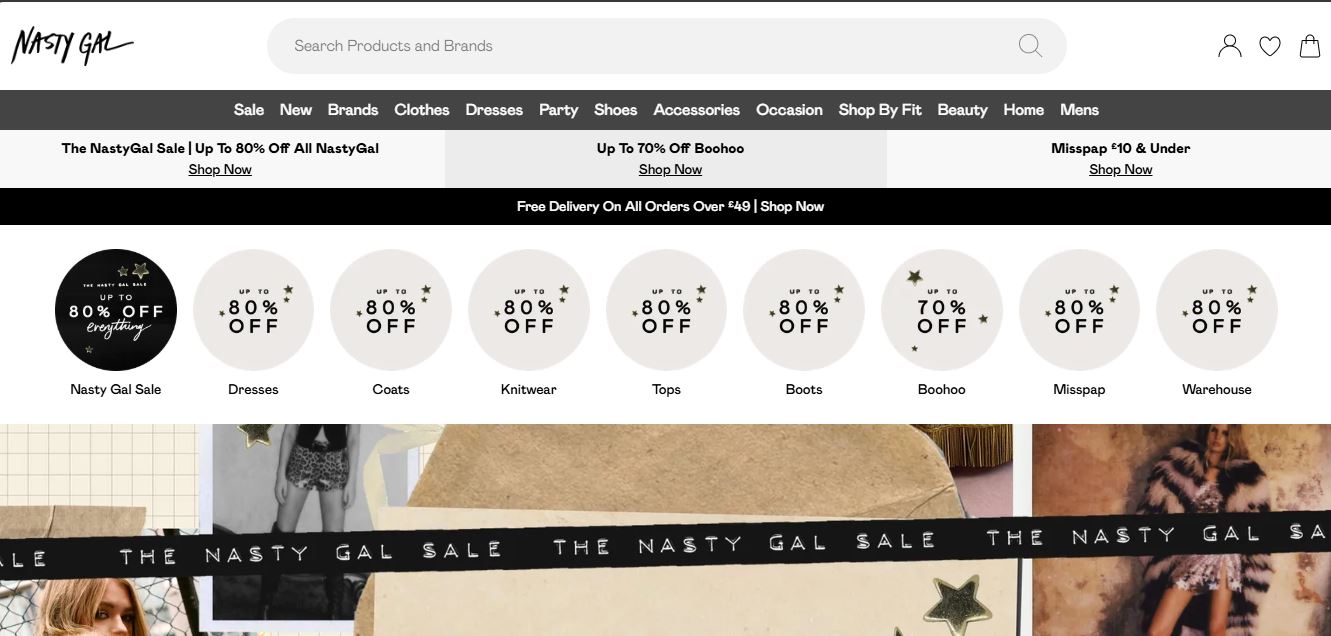The image size is (1331, 636).
Task: Open the Misspap sale circle badge
Action: pyautogui.click(x=1079, y=310)
